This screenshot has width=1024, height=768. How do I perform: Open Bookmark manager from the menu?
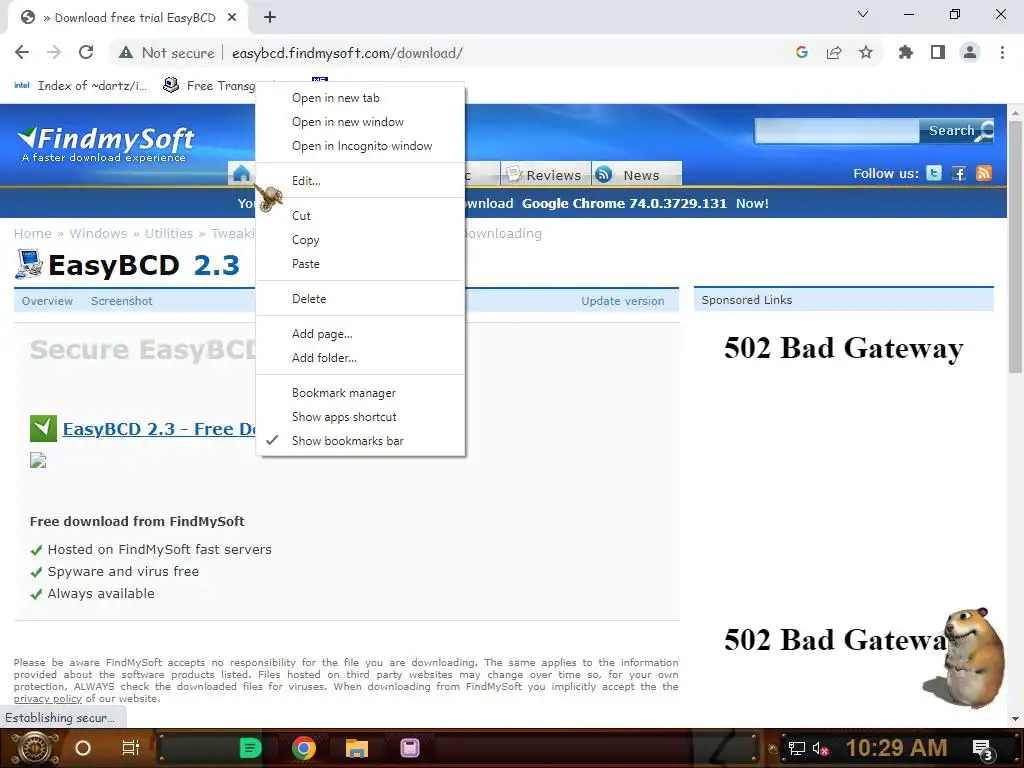tap(360, 392)
